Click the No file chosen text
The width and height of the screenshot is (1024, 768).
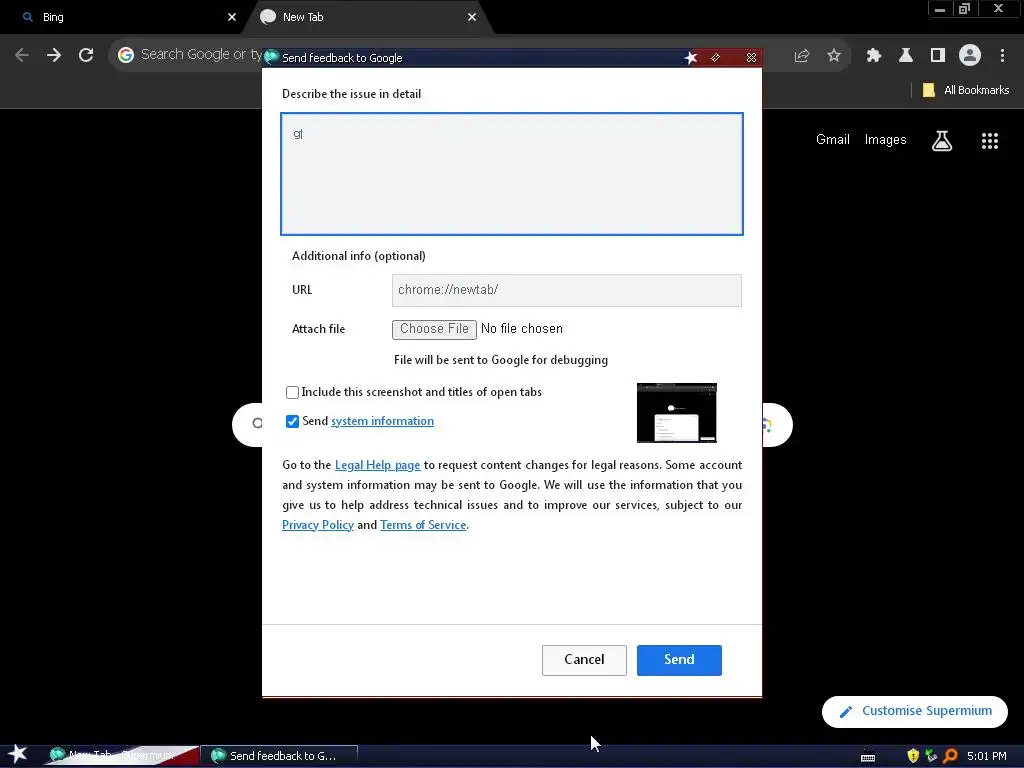pos(522,329)
